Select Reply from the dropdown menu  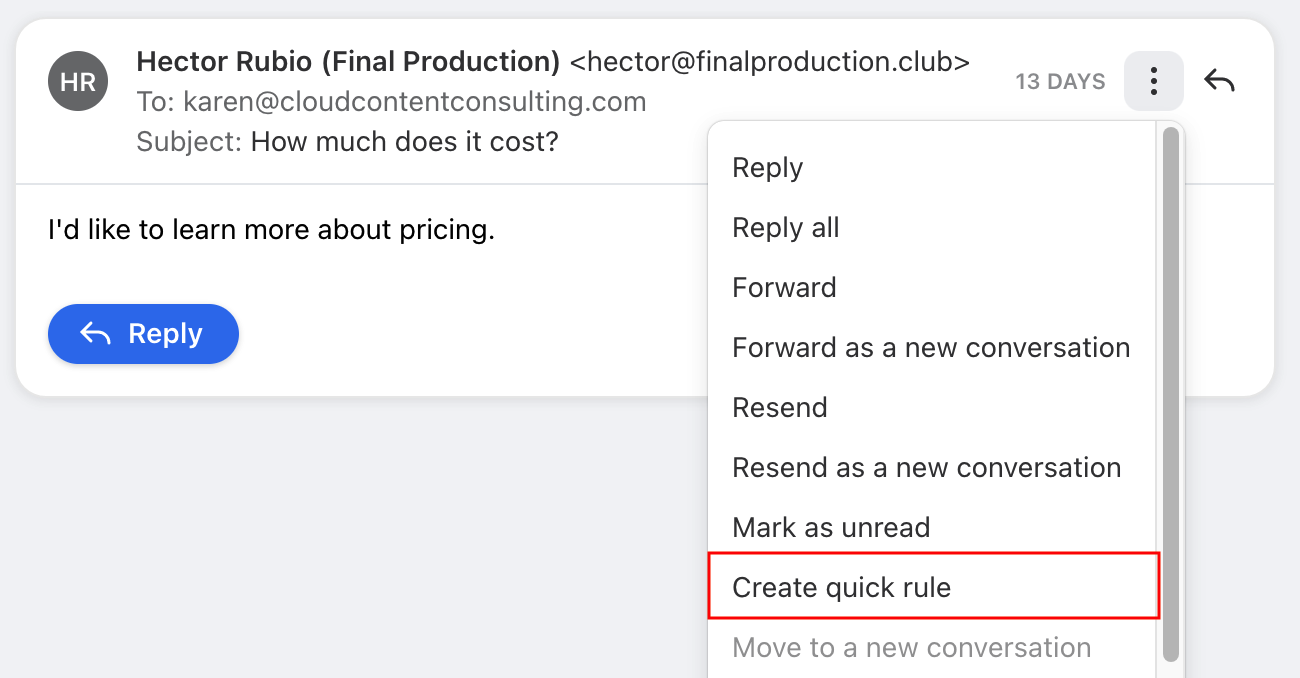pyautogui.click(x=932, y=168)
